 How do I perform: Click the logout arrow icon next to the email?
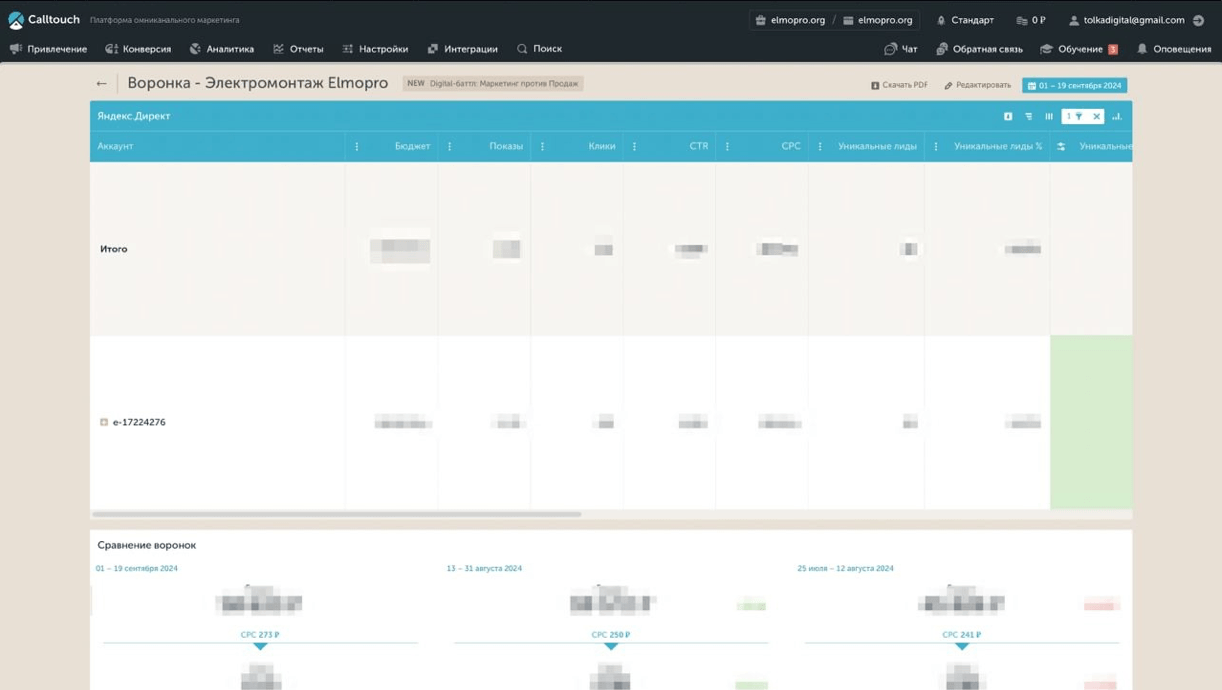click(x=1199, y=20)
